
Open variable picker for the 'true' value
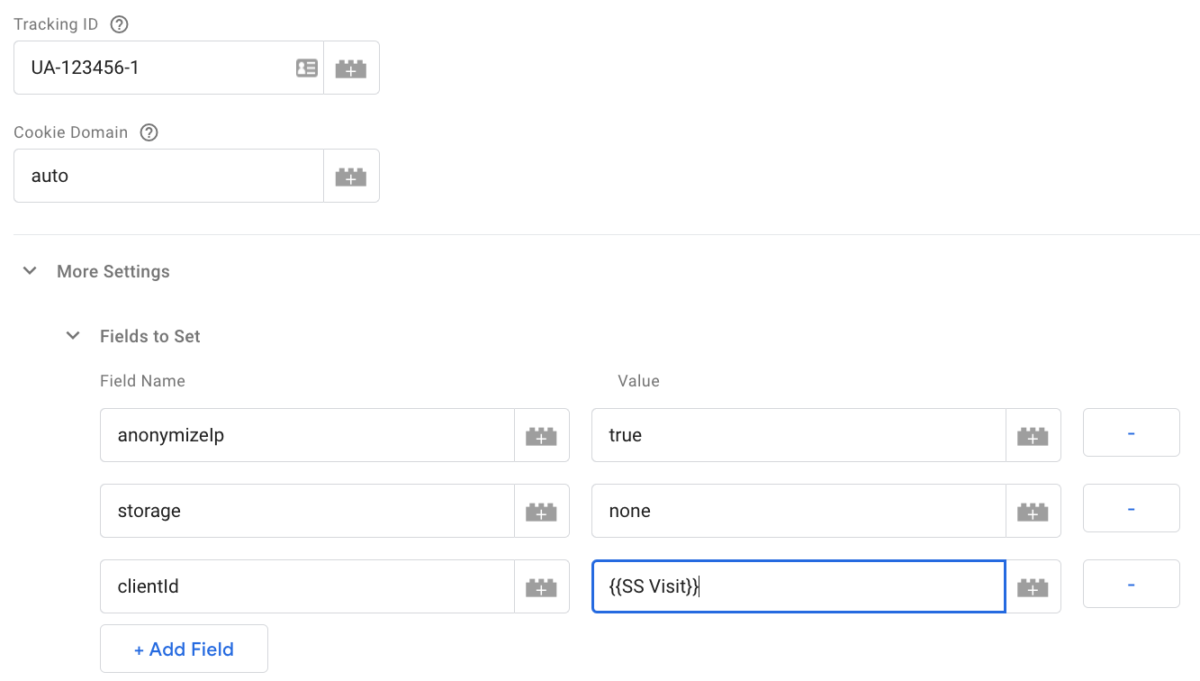click(x=1032, y=435)
